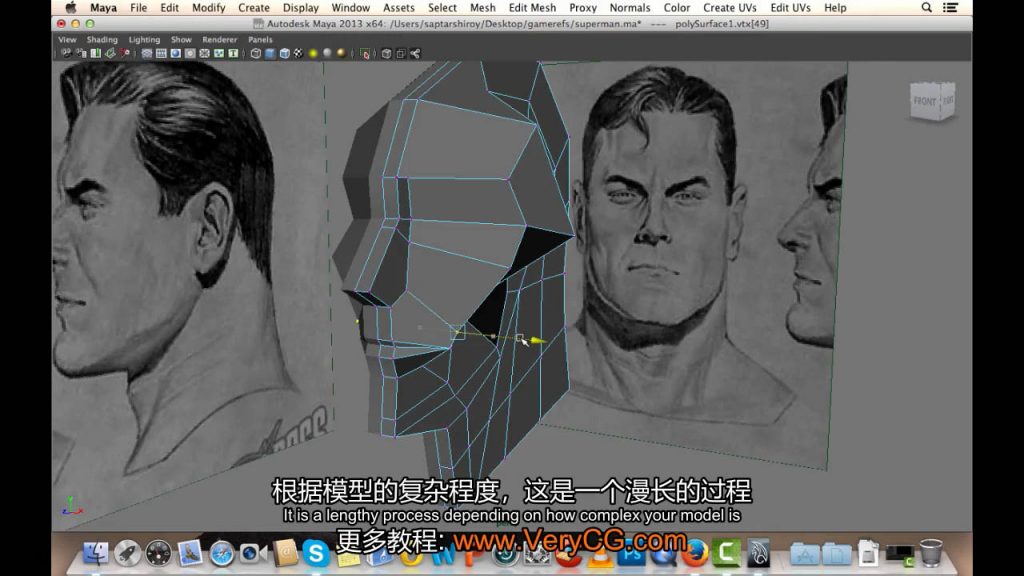Viewport: 1024px width, 576px height.
Task: Click the 2D Pan/Zoom icon
Action: [124, 54]
